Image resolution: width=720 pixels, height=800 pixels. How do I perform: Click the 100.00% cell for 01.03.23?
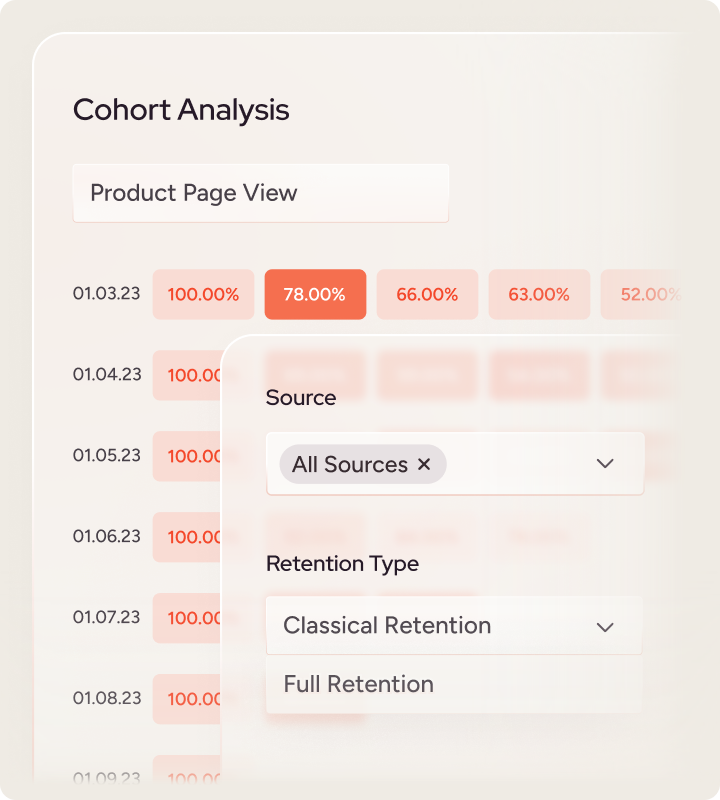pyautogui.click(x=203, y=294)
